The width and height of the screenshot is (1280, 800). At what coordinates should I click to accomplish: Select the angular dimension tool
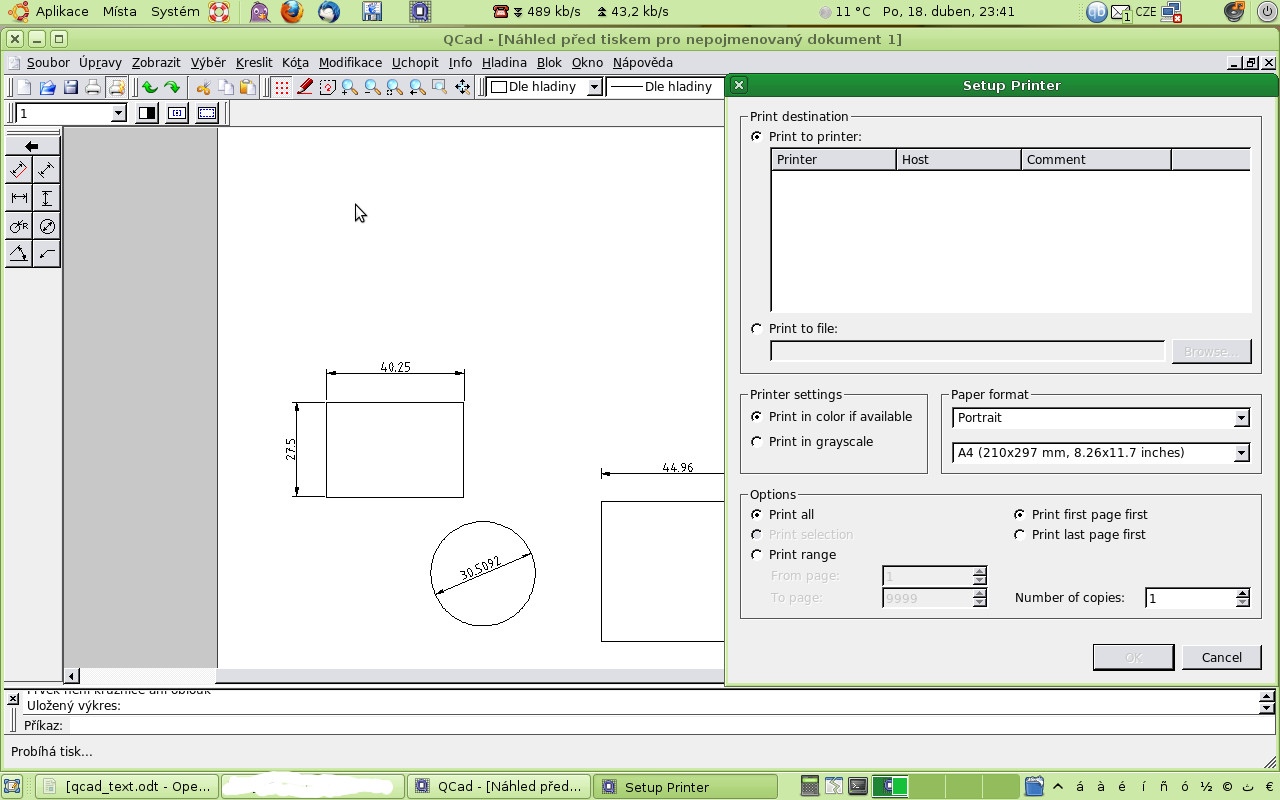[x=19, y=254]
